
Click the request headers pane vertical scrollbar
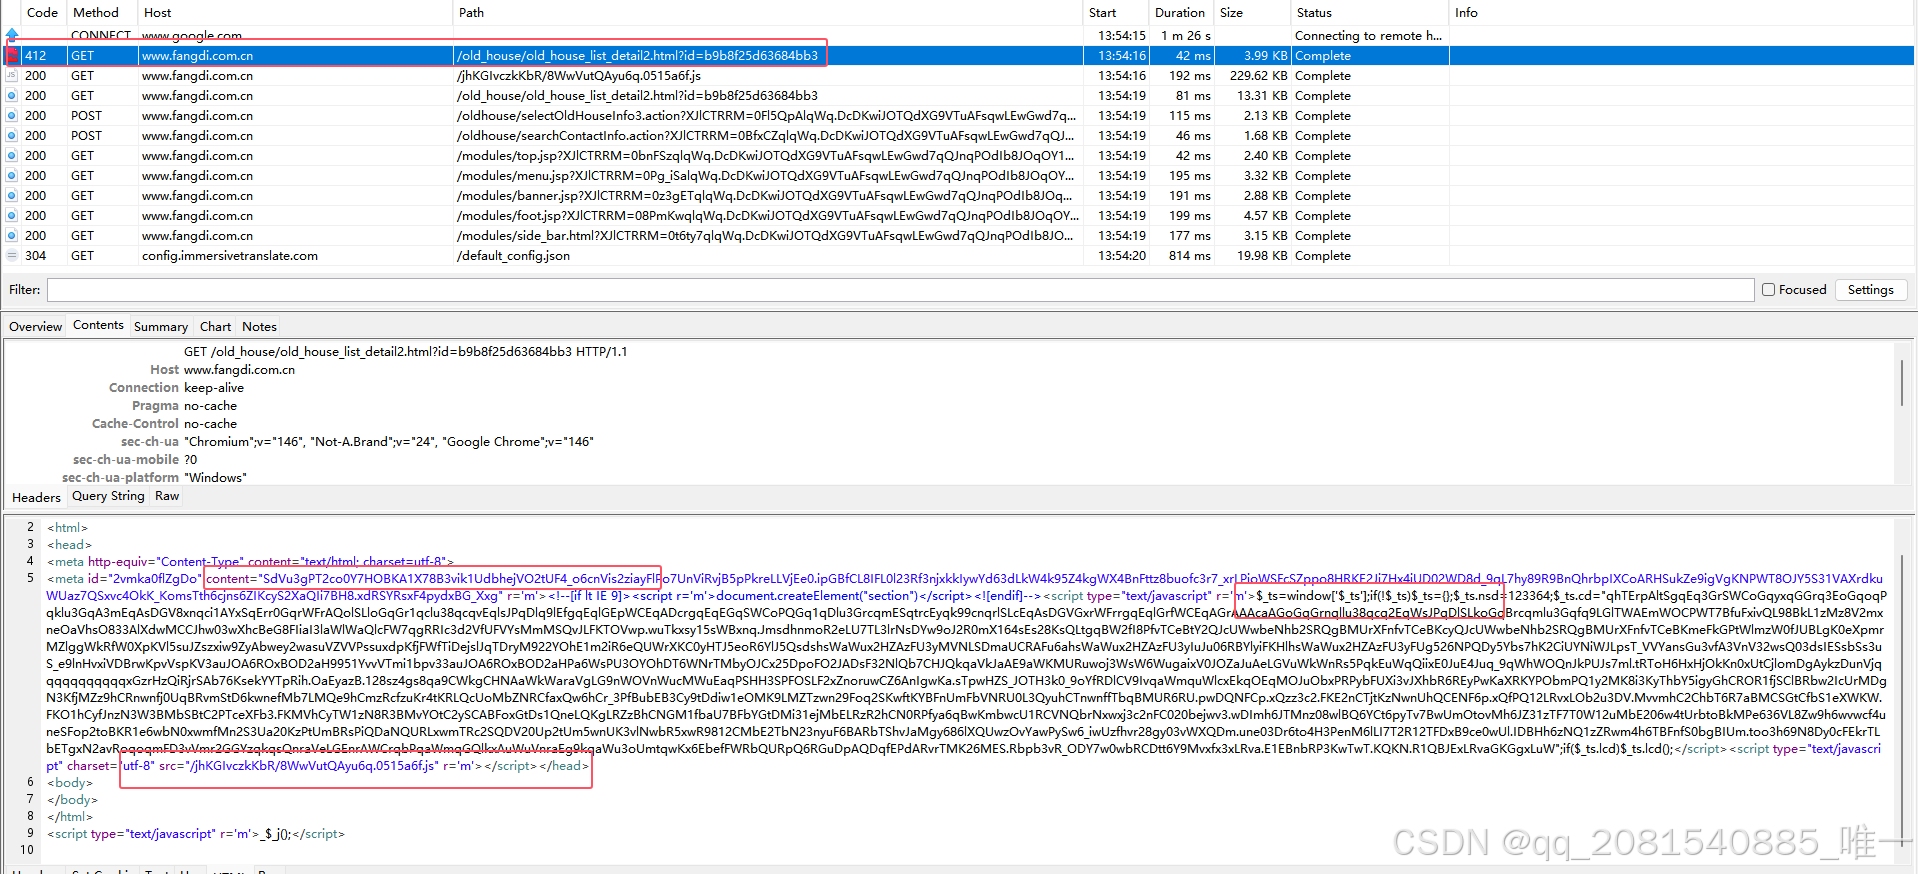point(1901,383)
